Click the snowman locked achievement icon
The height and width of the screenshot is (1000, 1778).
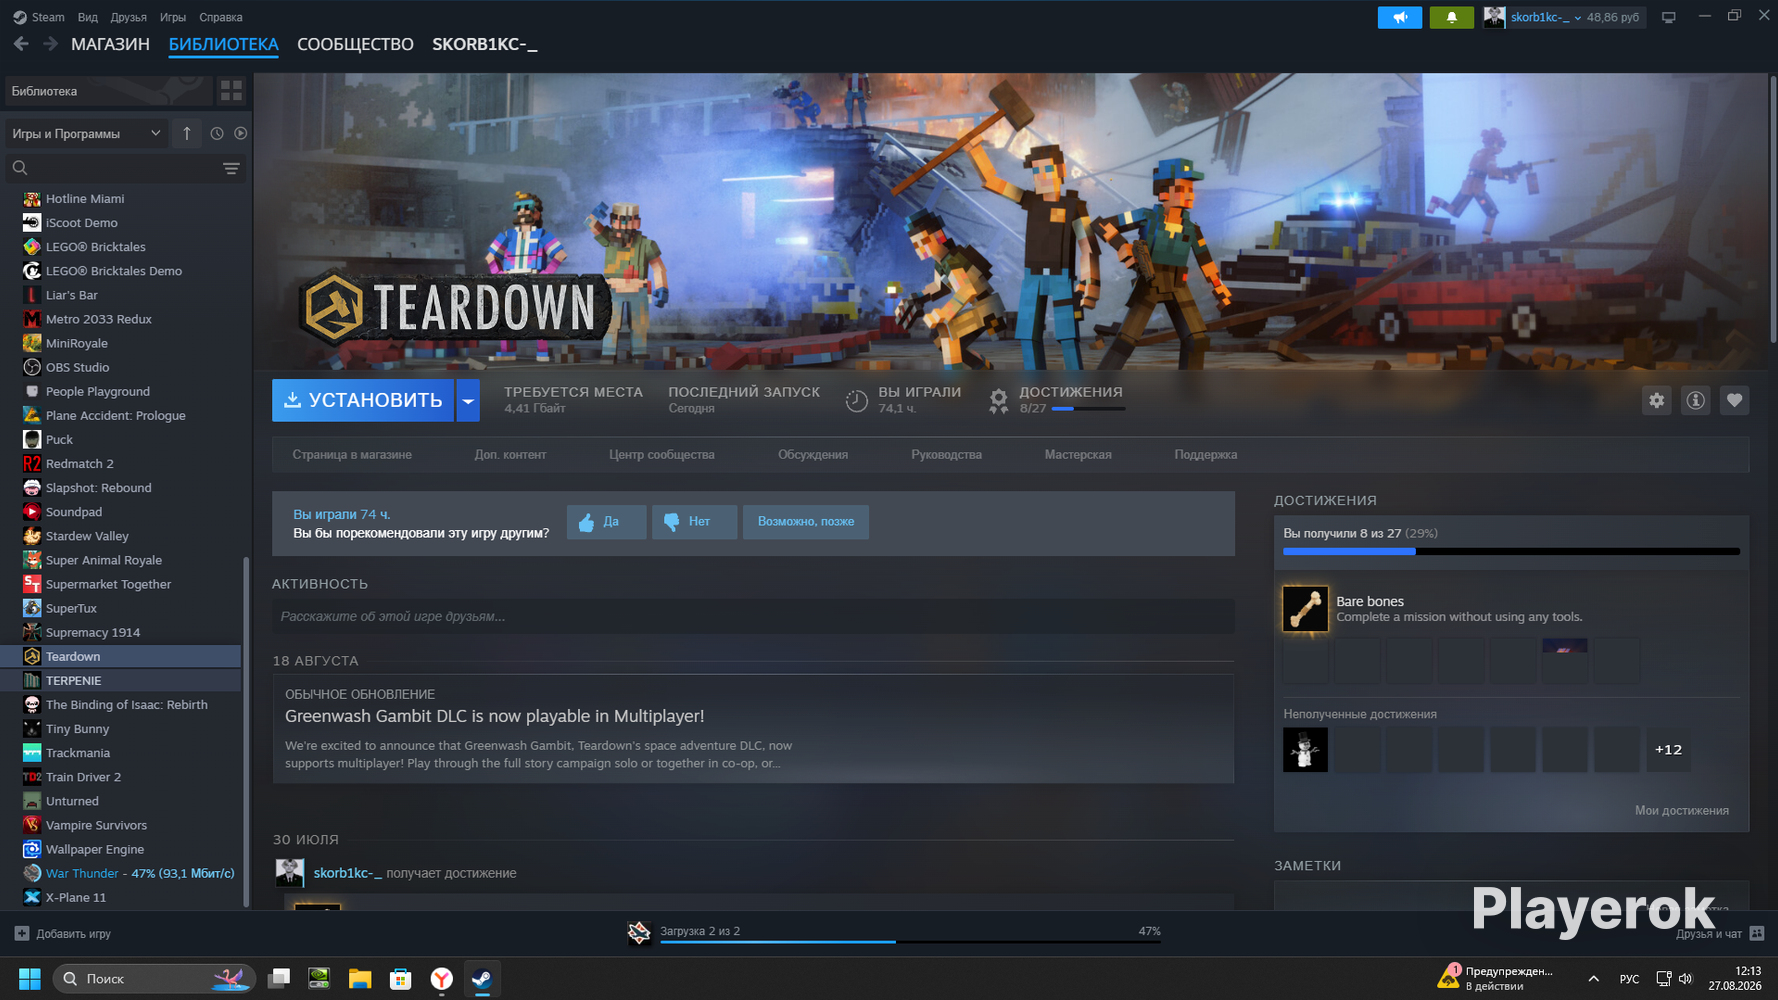[1305, 749]
